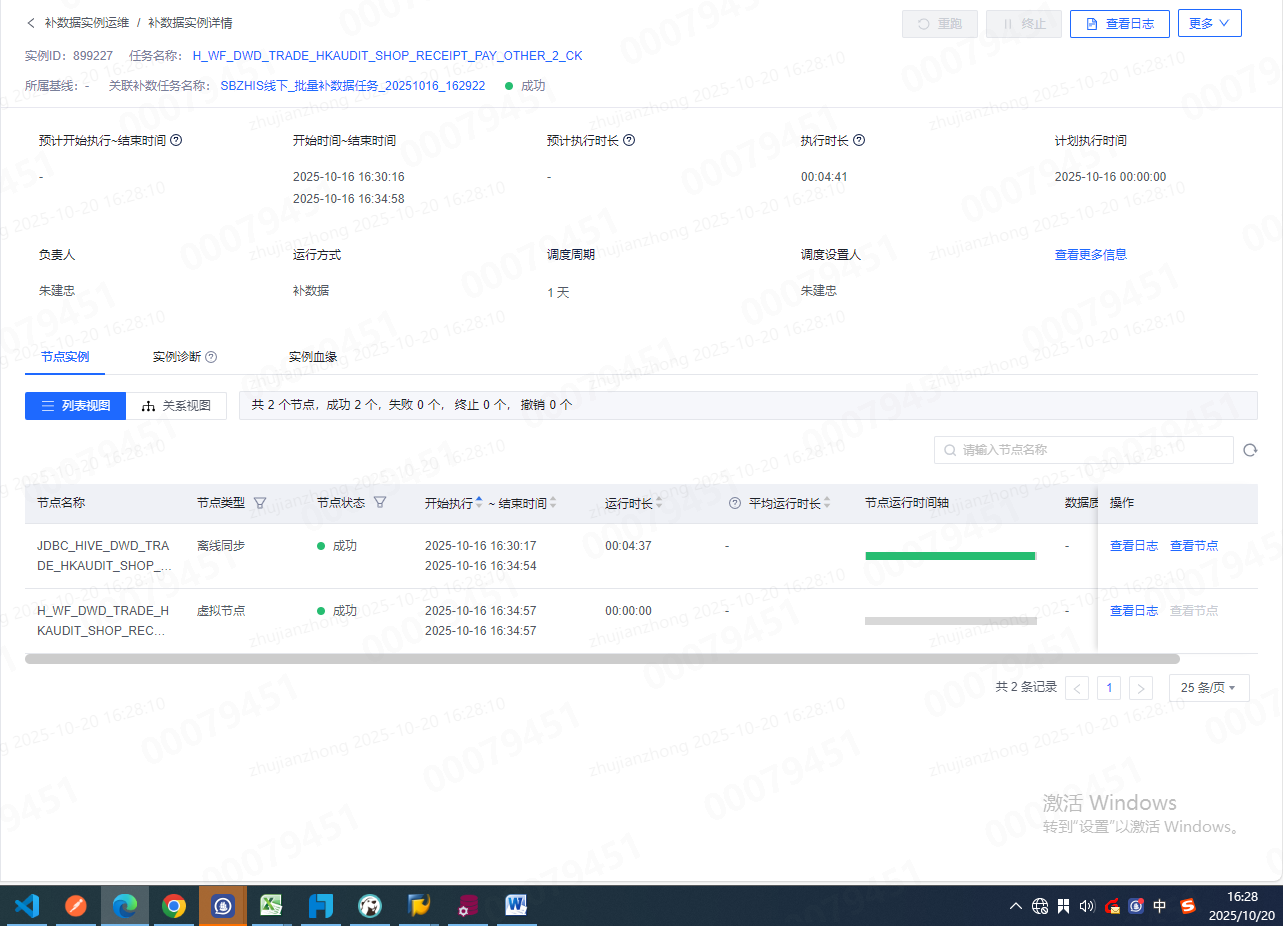Click the filter icon beside 节点类型
Image resolution: width=1283 pixels, height=926 pixels.
[260, 503]
